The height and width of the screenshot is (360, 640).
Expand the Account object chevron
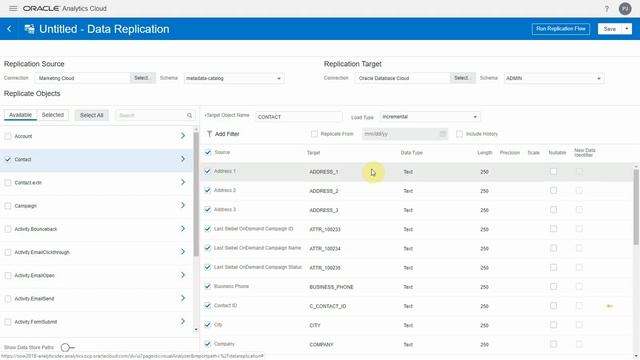[x=183, y=136]
